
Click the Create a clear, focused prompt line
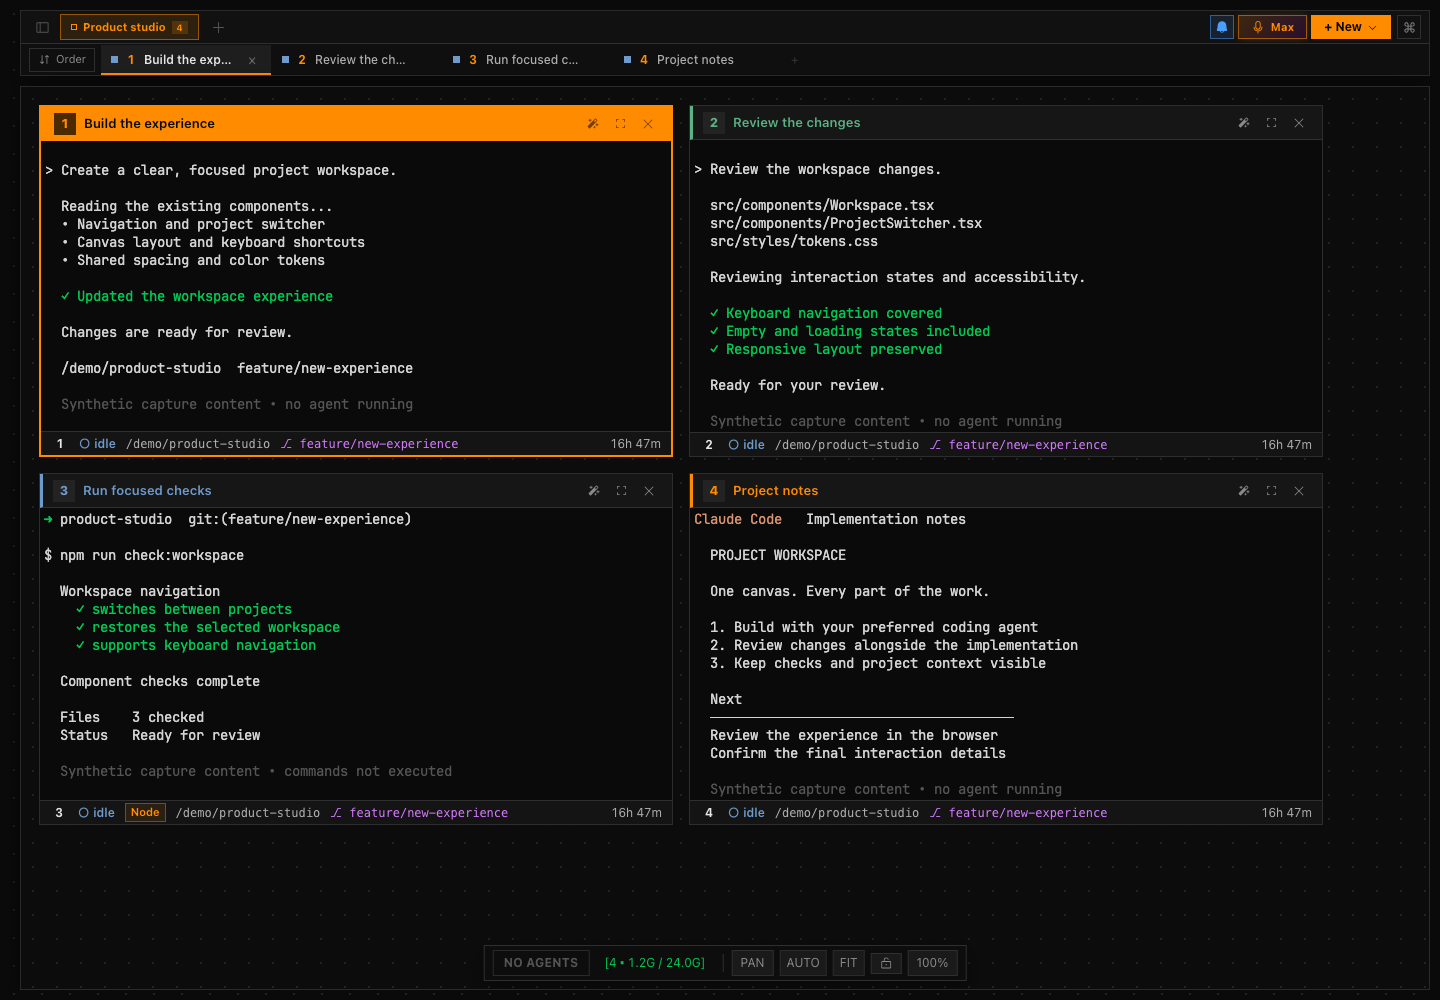(x=221, y=171)
